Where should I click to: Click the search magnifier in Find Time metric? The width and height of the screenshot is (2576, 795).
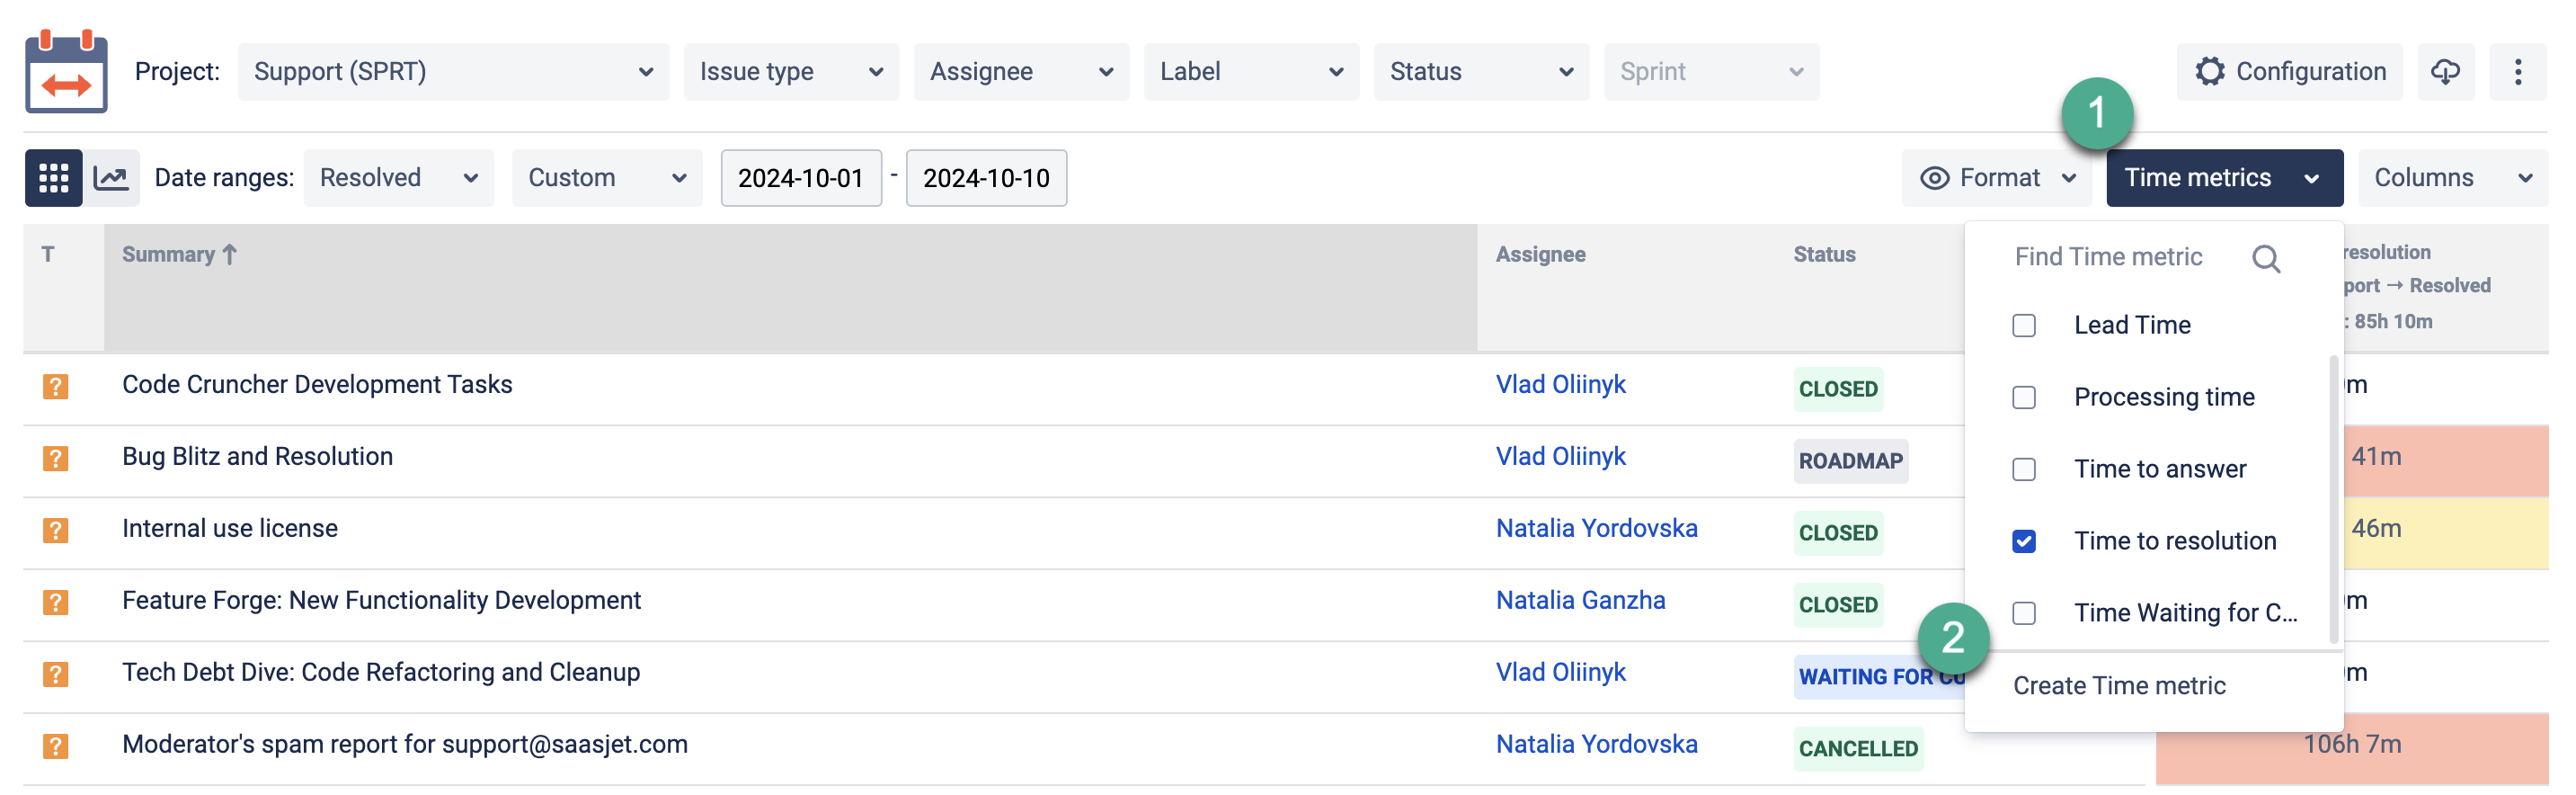2265,259
